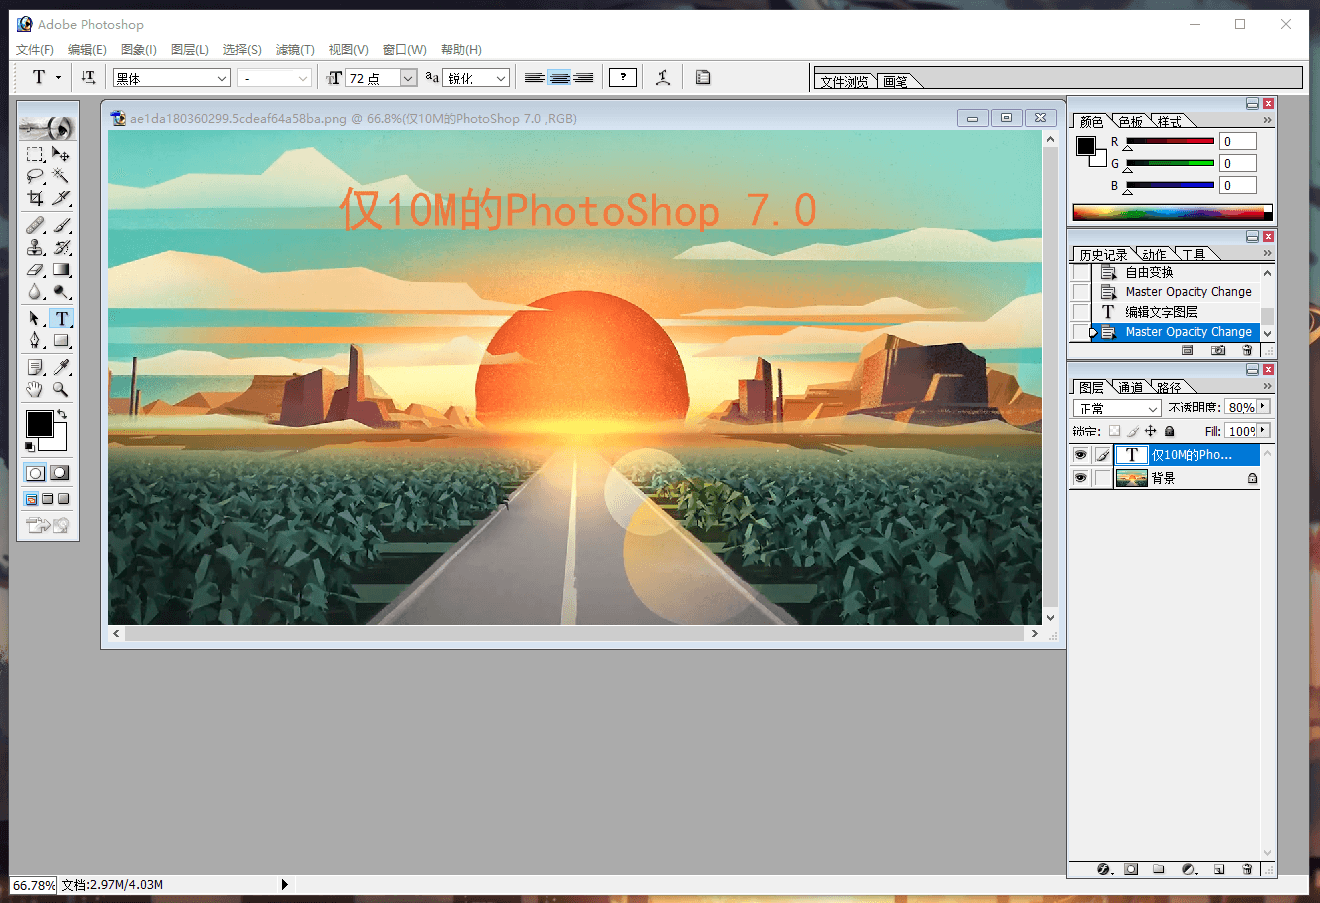This screenshot has height=903, width=1320.
Task: Select the Type tool in toolbox
Action: point(61,318)
